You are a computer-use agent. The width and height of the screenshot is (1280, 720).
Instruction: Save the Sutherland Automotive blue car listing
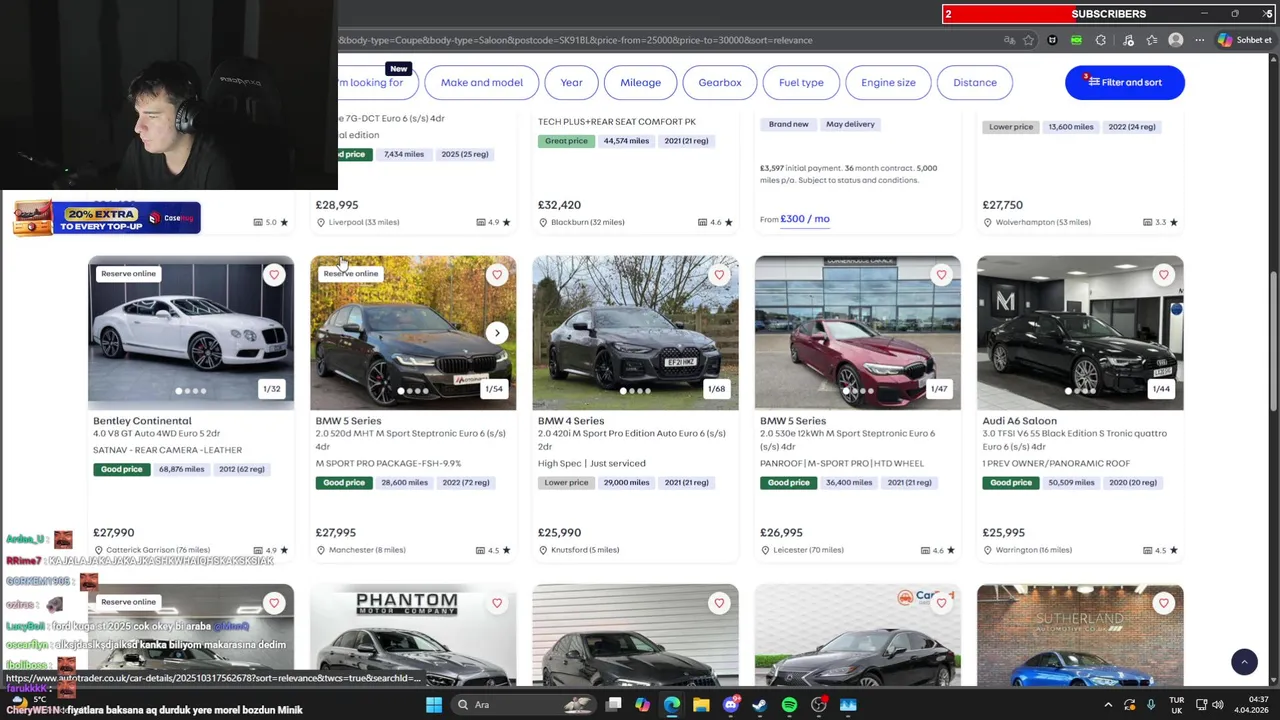pos(1163,603)
